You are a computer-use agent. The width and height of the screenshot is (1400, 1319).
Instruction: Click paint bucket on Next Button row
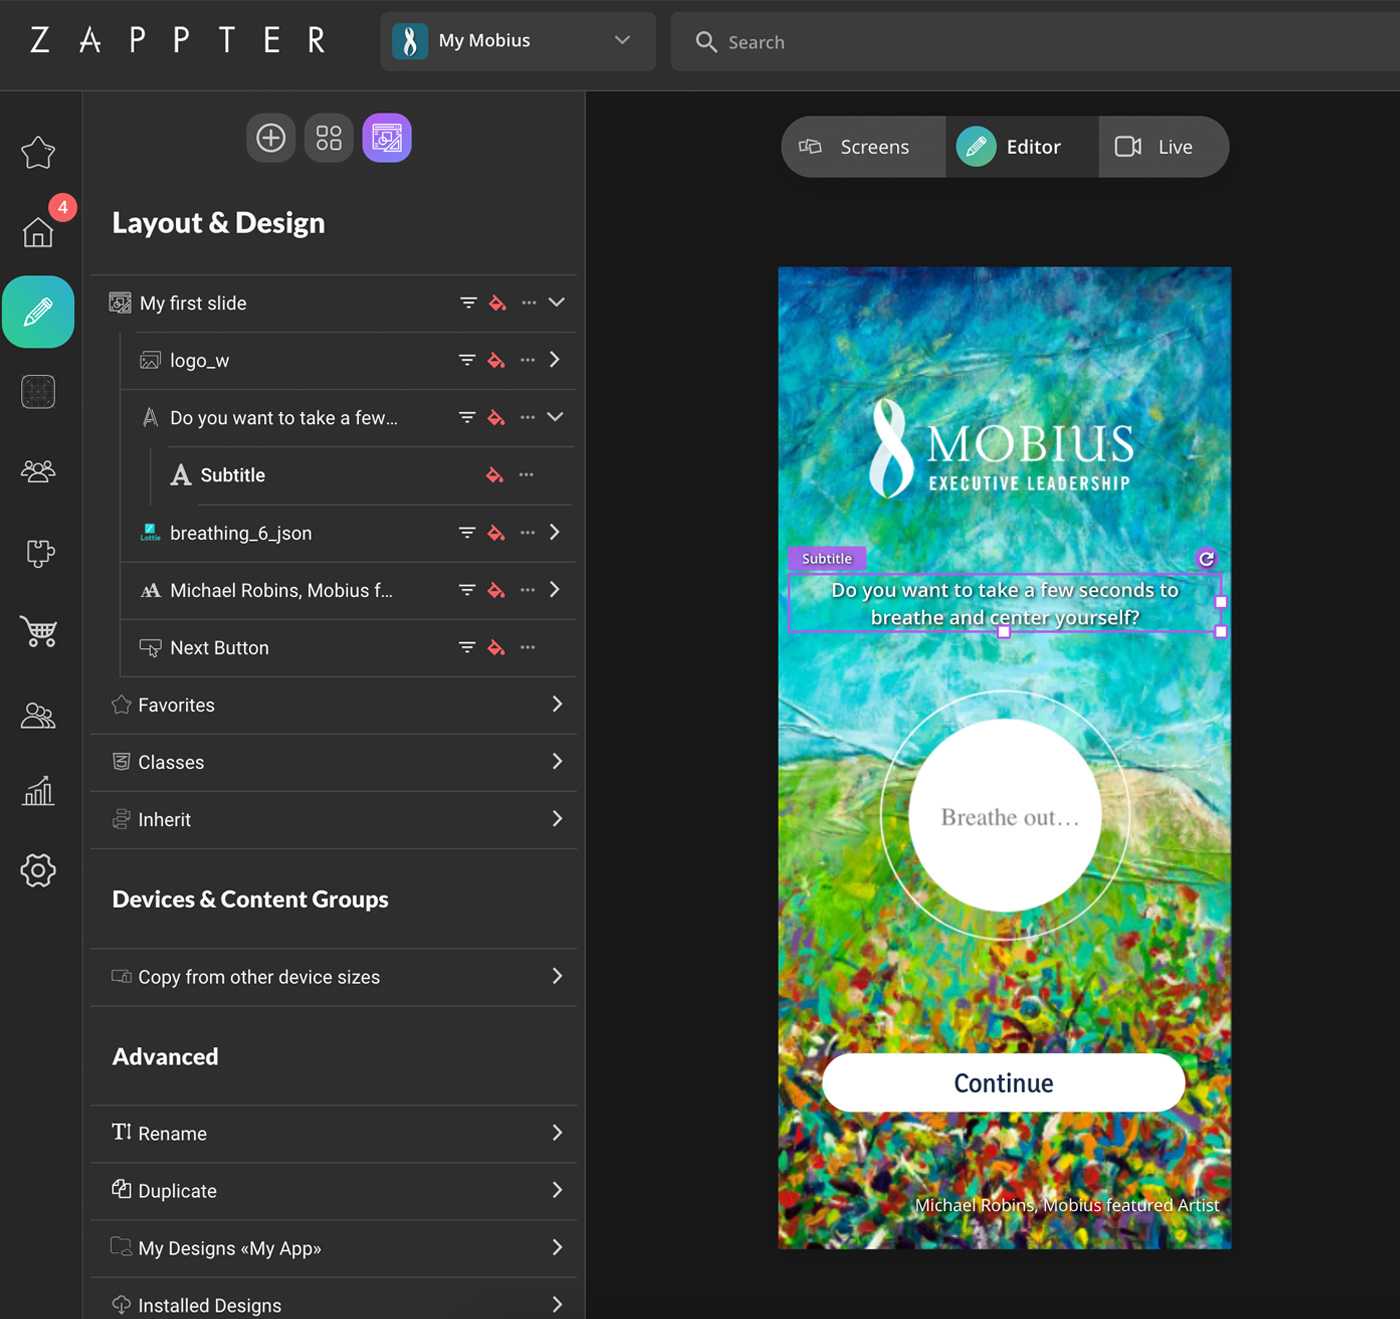[x=496, y=648]
